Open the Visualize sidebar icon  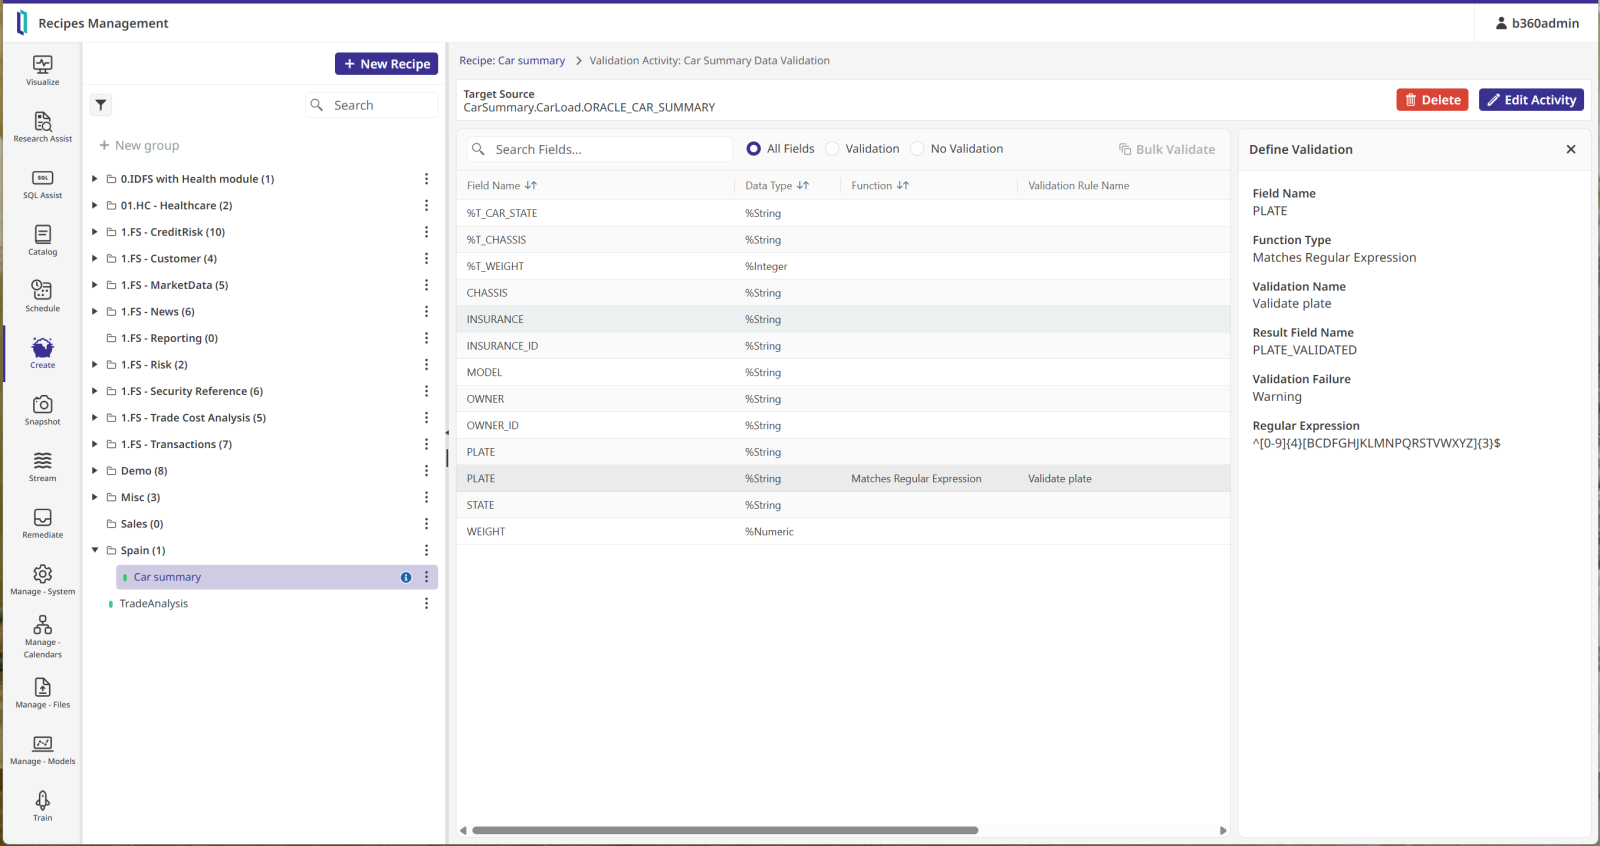click(42, 70)
